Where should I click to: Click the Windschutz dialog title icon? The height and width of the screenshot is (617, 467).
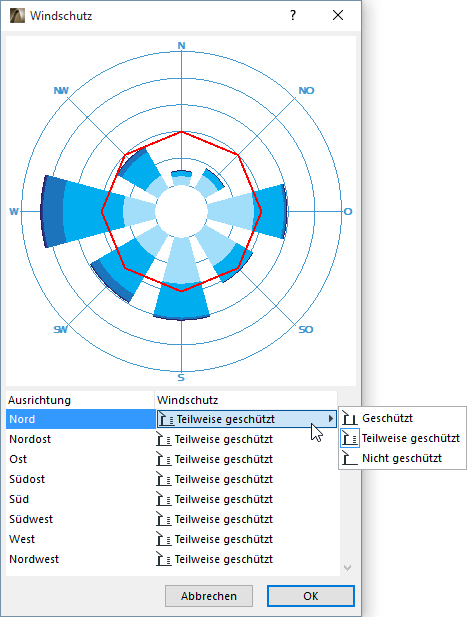point(17,16)
